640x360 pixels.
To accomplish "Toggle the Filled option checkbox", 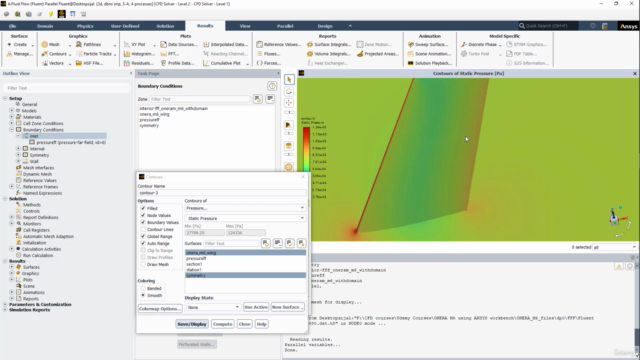I will click(x=143, y=208).
